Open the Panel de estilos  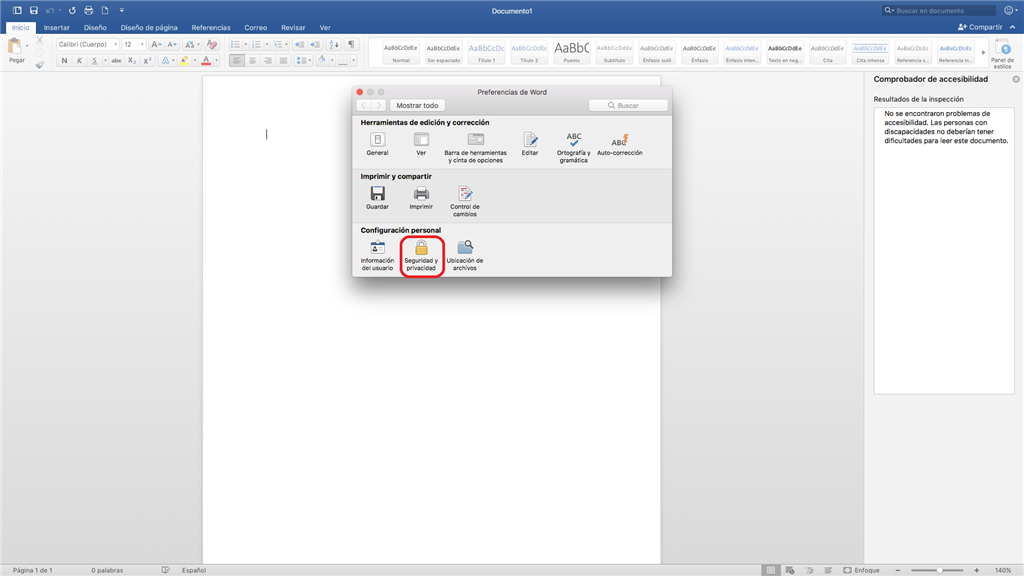[x=1002, y=54]
